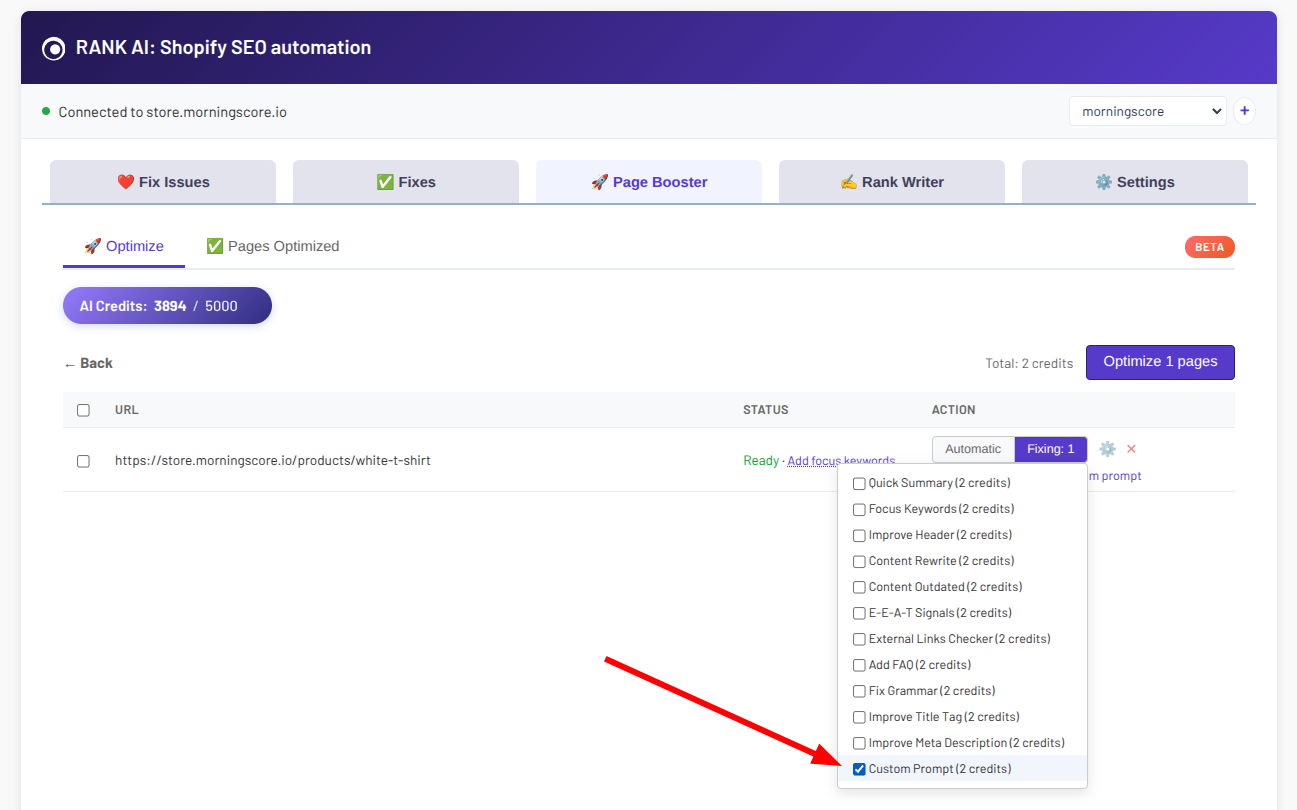The height and width of the screenshot is (810, 1297).
Task: Open the Page Booster tab
Action: tap(649, 182)
